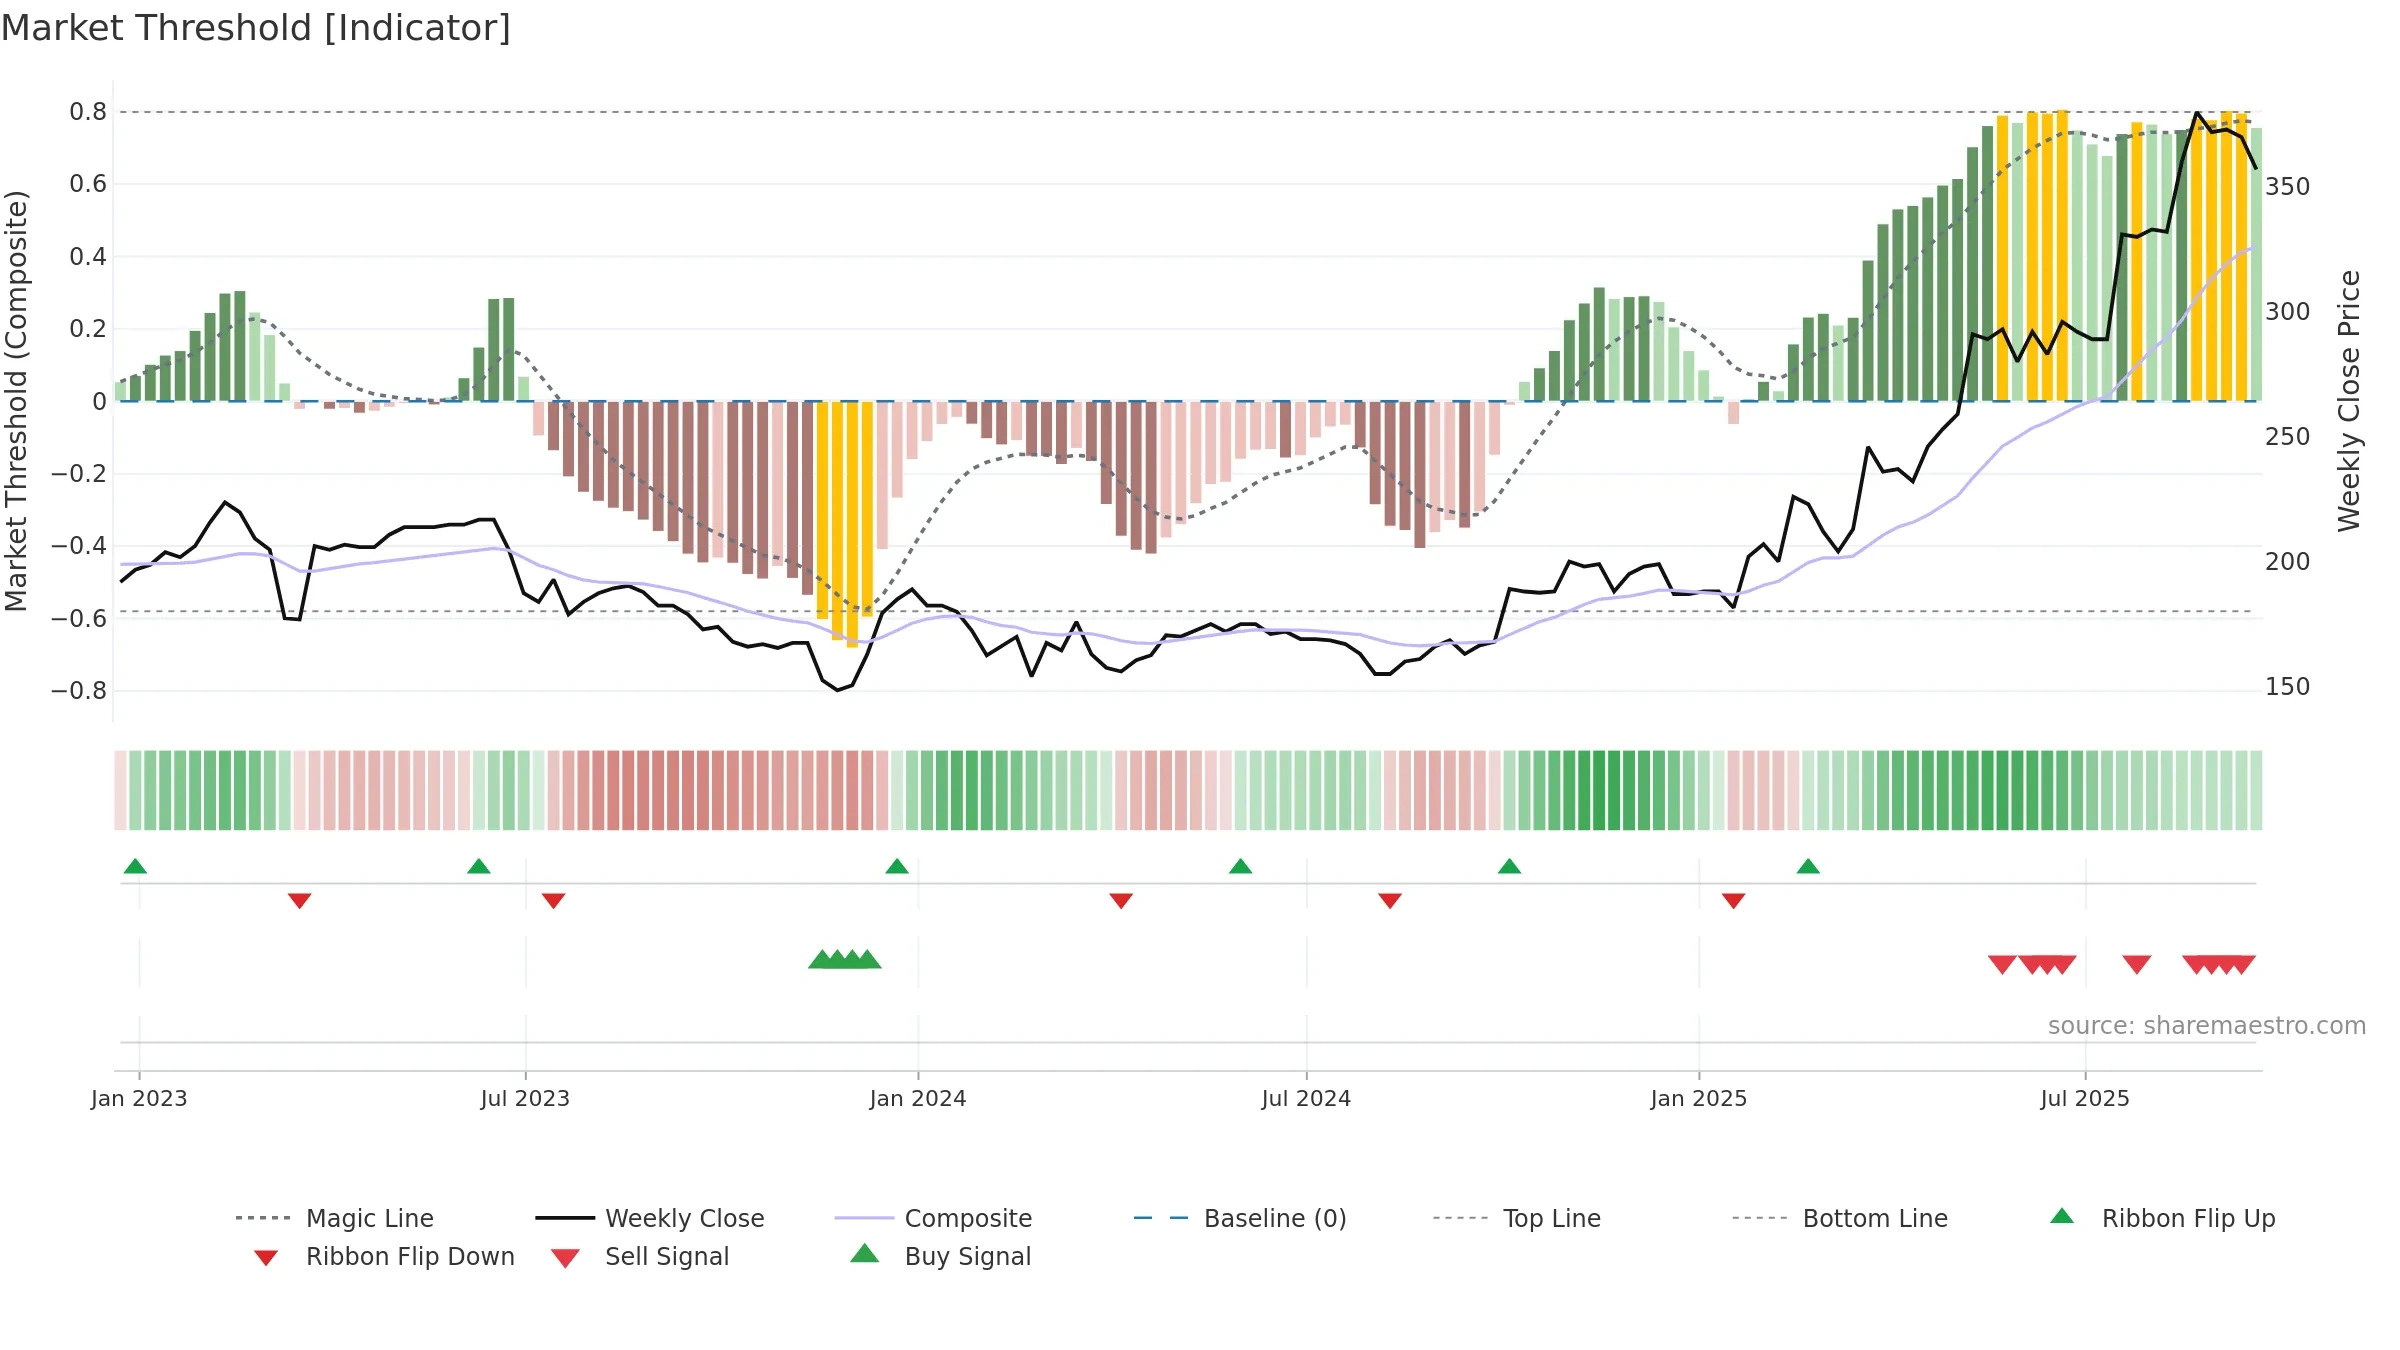This screenshot has width=2400, height=1350.
Task: Toggle the Buy Signal legend entry
Action: click(x=940, y=1256)
